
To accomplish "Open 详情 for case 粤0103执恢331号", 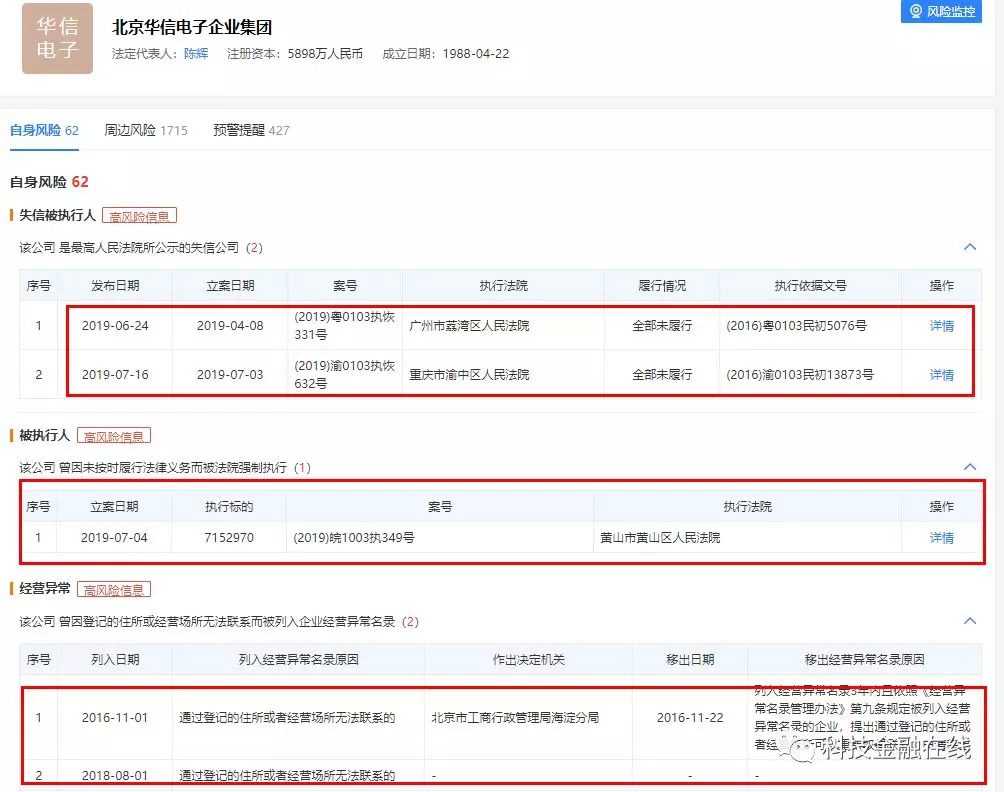I will [941, 326].
